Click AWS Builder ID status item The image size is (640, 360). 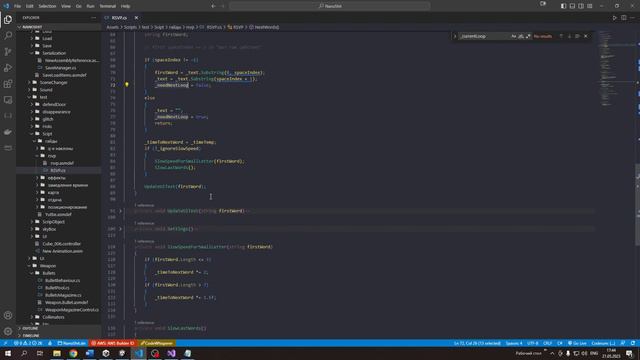113,343
